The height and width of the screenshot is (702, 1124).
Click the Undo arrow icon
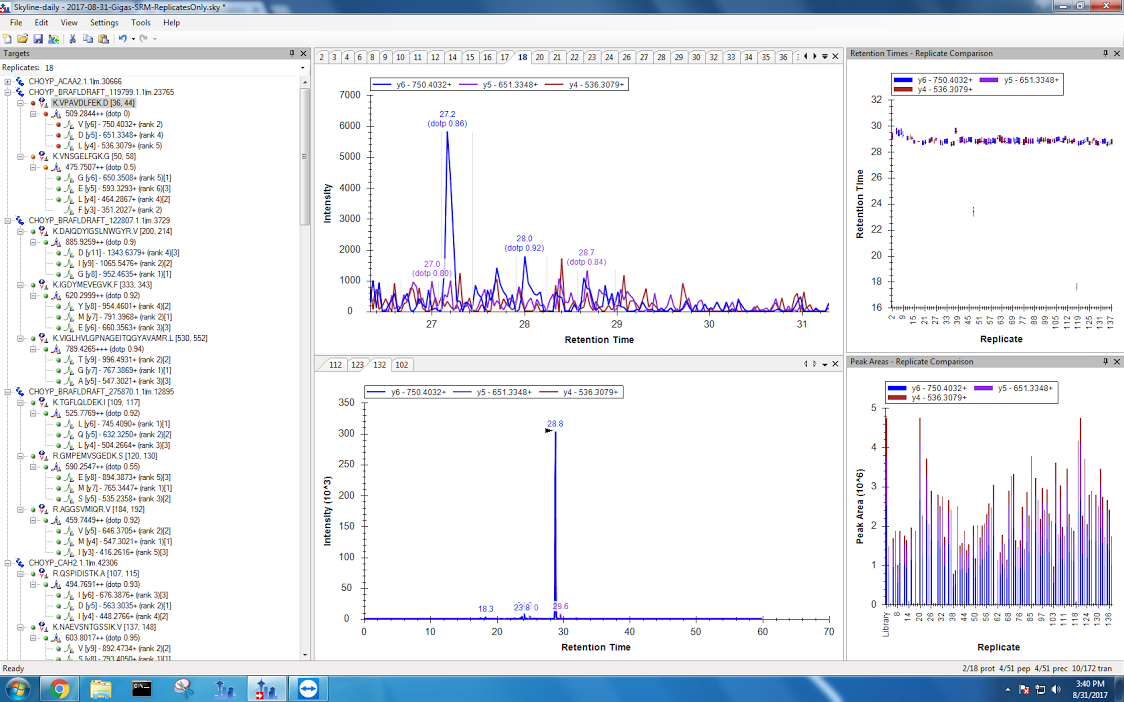pyautogui.click(x=122, y=38)
